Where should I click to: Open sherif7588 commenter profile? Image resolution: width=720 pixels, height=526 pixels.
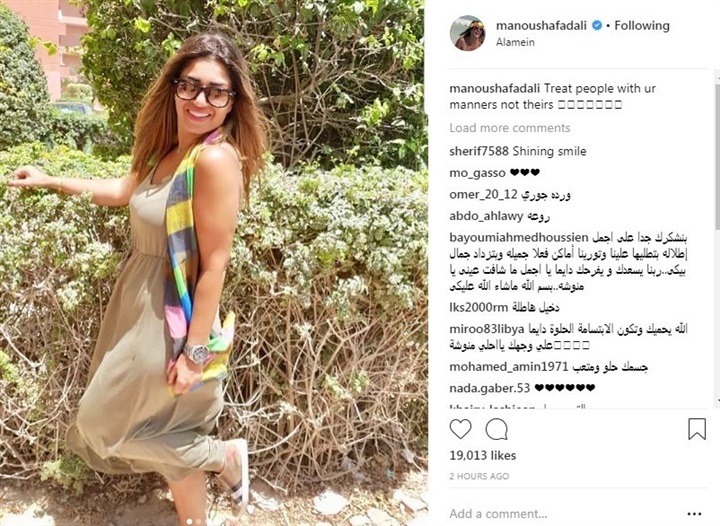click(x=479, y=151)
